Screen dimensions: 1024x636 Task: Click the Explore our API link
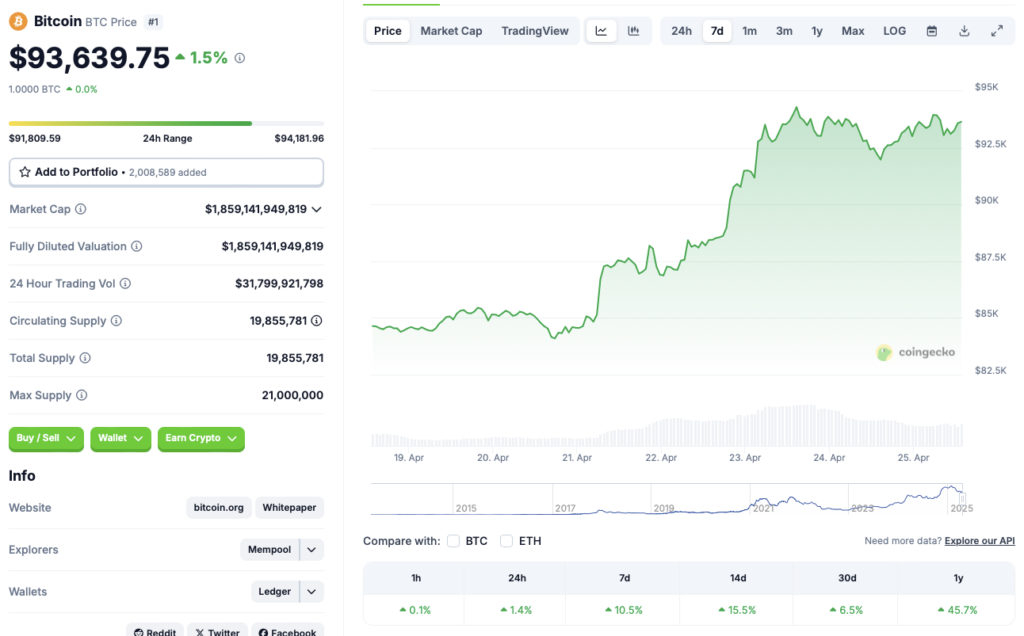[980, 541]
